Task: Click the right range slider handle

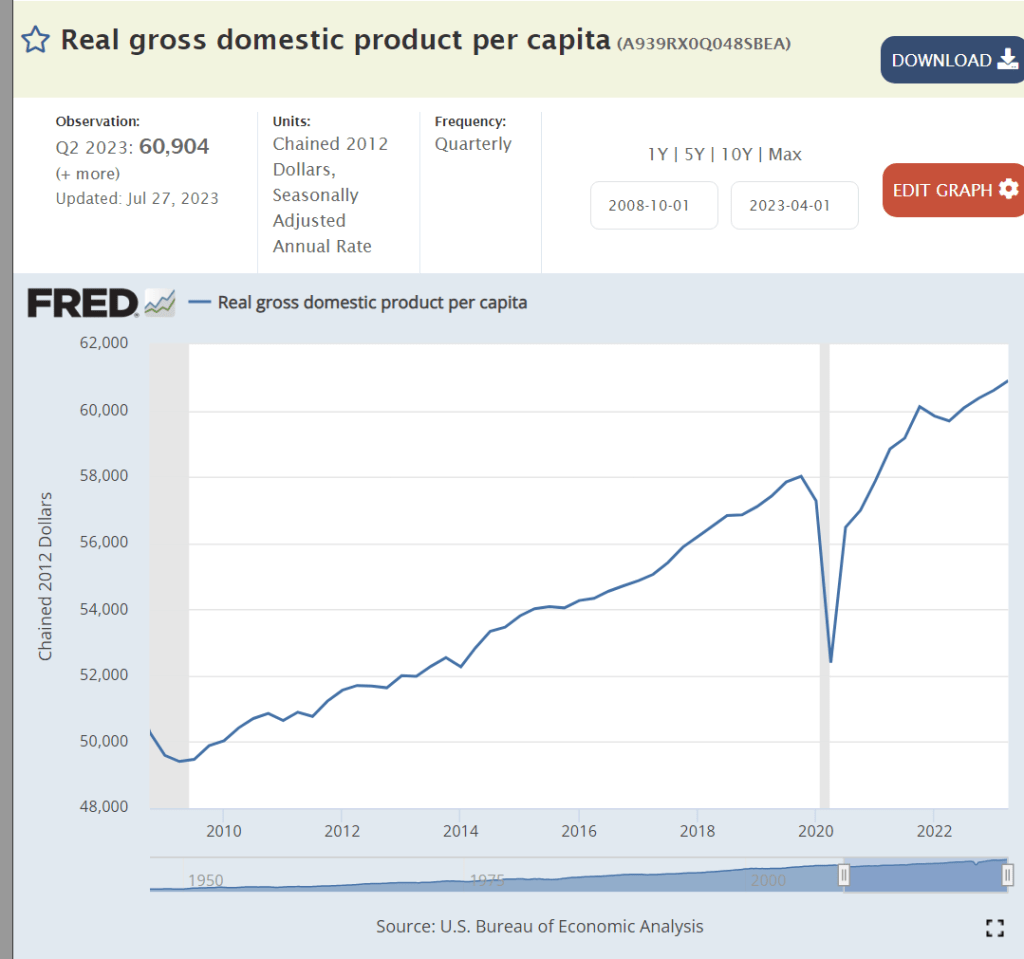Action: click(1008, 875)
